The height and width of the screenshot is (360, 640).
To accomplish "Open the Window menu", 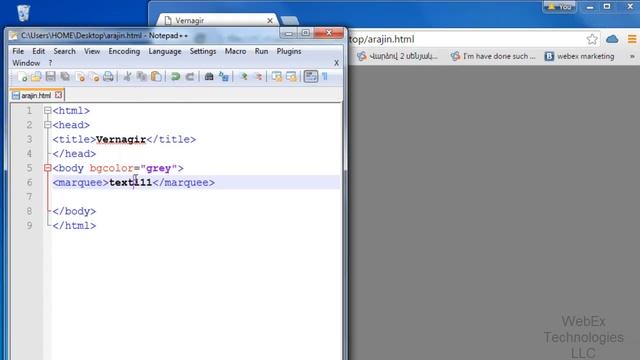I will (26, 63).
